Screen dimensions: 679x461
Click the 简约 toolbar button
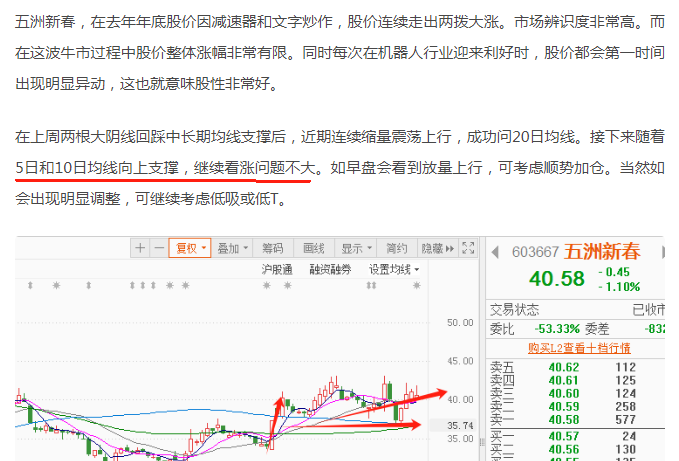pos(397,248)
